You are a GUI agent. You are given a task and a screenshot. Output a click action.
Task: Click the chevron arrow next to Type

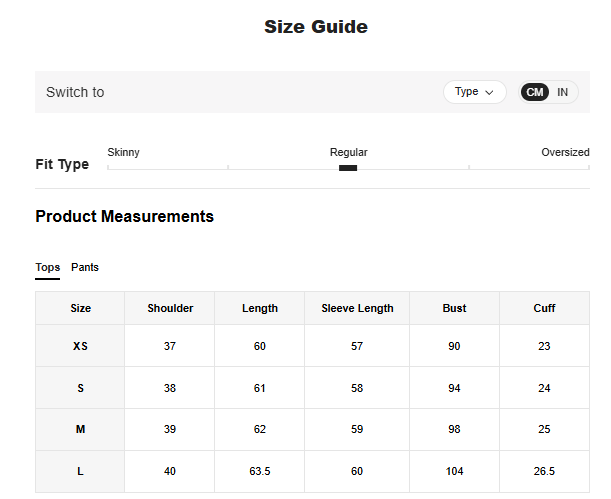point(490,92)
